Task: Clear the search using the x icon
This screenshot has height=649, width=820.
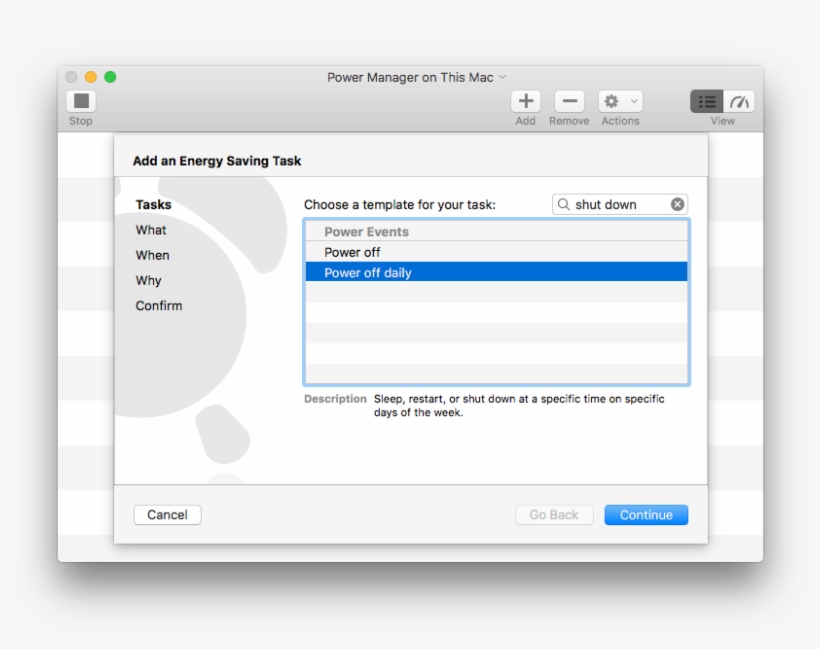Action: [x=678, y=204]
